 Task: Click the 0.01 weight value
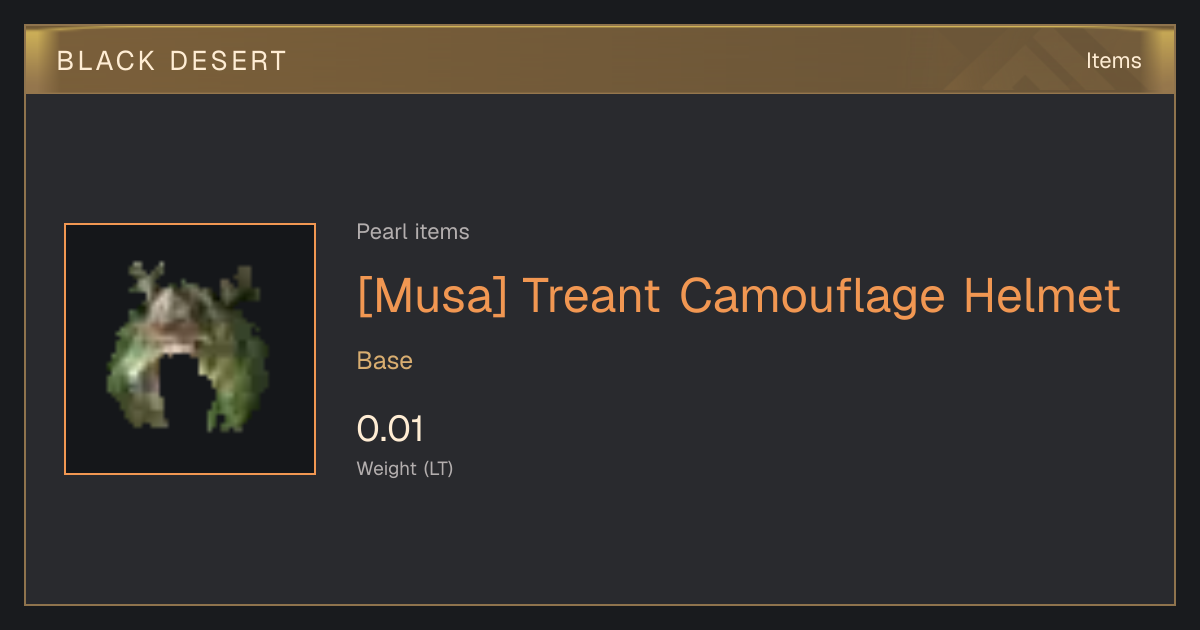coord(391,429)
